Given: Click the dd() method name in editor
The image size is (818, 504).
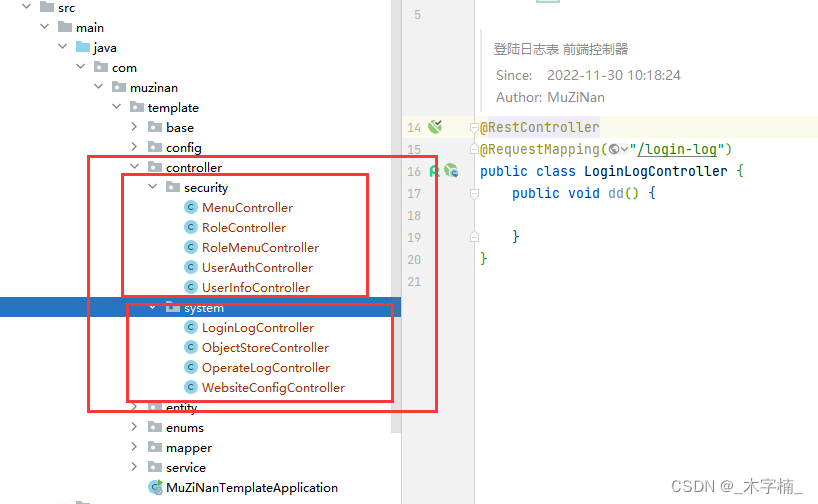Looking at the screenshot, I should click(616, 194).
